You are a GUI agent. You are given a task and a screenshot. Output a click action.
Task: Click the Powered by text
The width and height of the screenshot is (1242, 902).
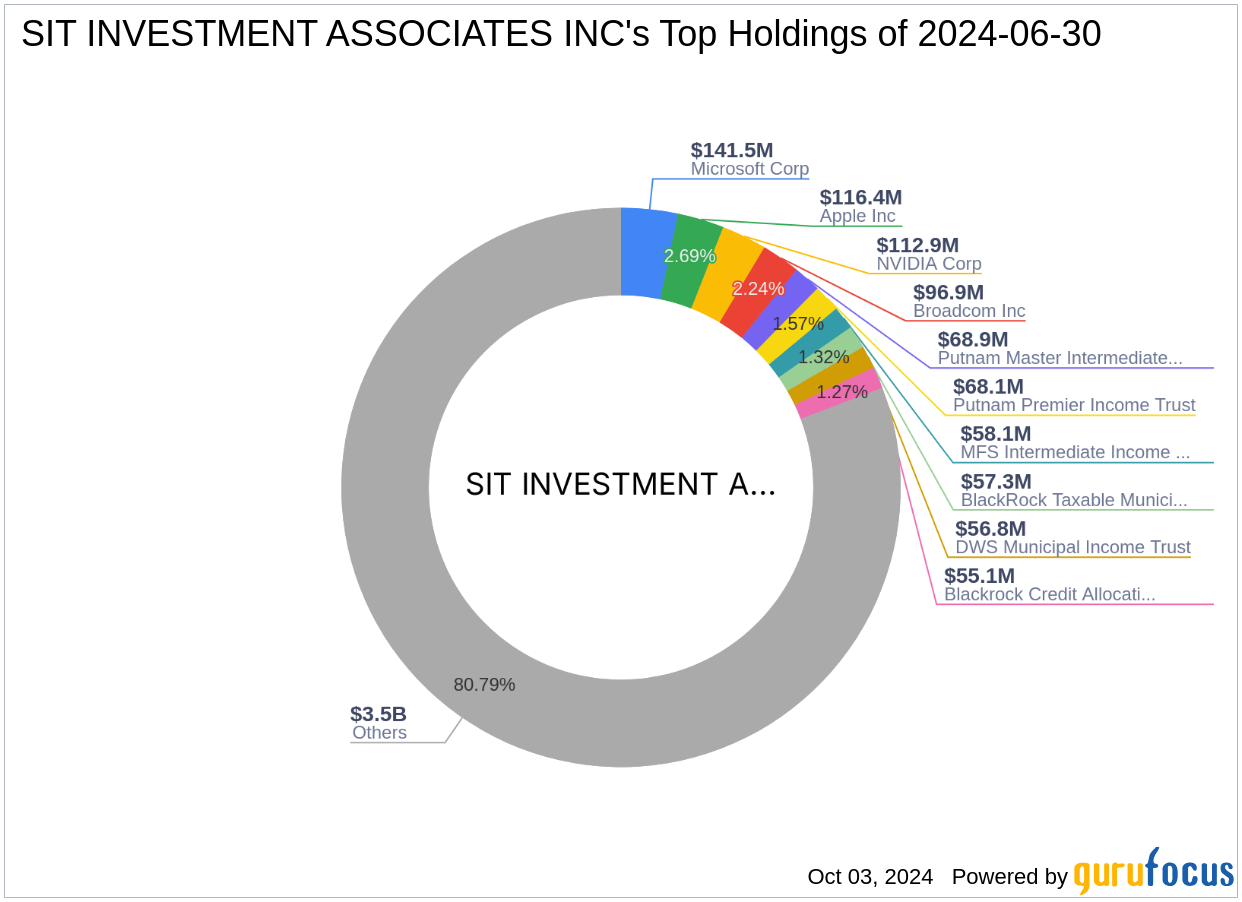1010,877
